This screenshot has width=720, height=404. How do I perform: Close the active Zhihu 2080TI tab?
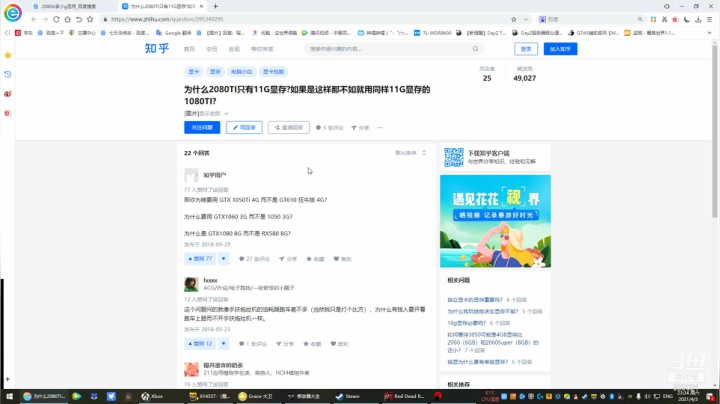point(201,6)
